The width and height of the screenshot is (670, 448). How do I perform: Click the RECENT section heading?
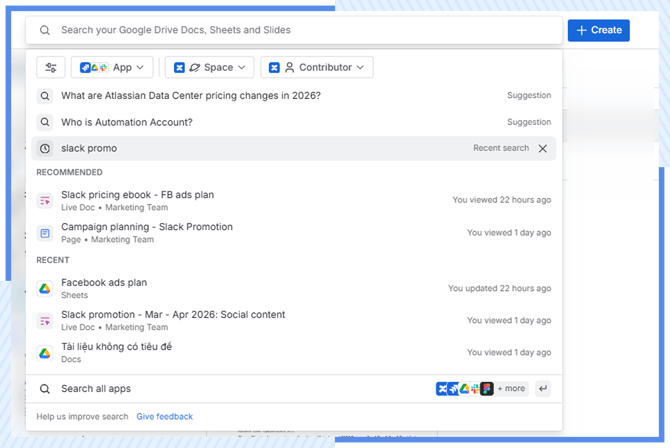click(x=53, y=260)
